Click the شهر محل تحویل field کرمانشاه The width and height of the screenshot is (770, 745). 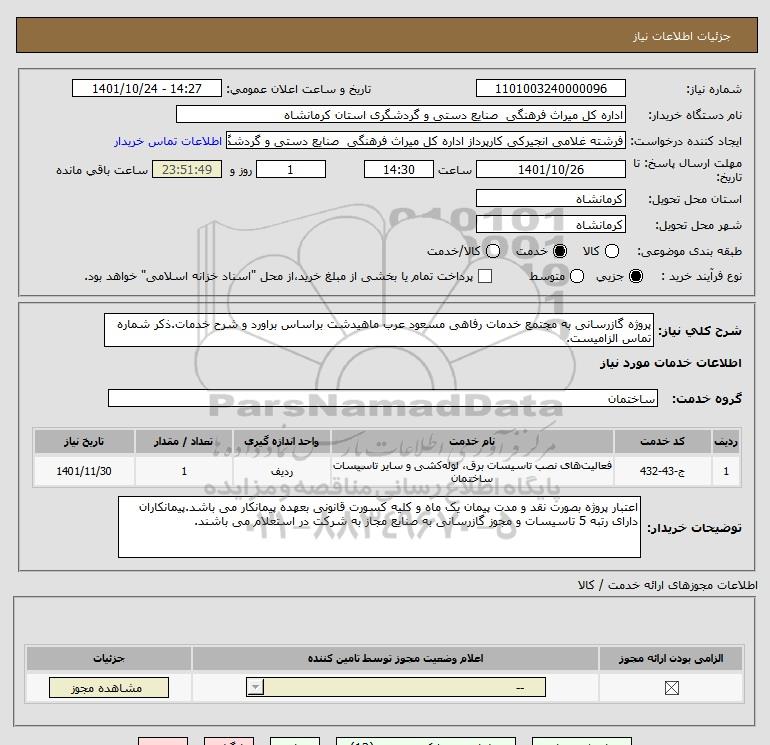[x=550, y=224]
